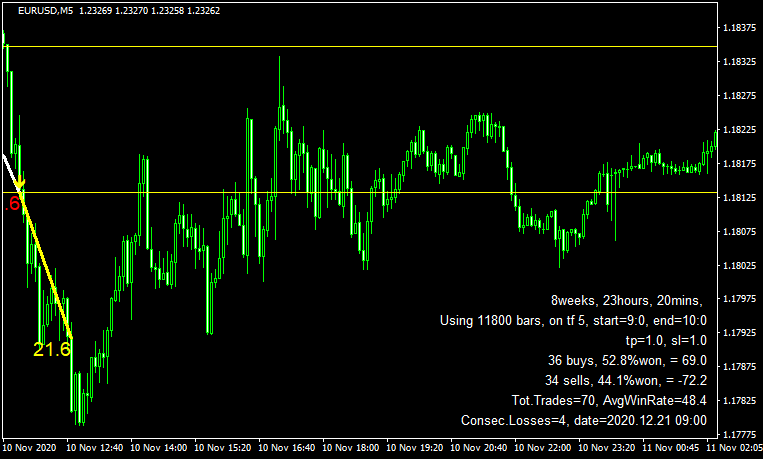The image size is (763, 459).
Task: Click the 10 Nov 16:40 time label
Action: click(289, 449)
